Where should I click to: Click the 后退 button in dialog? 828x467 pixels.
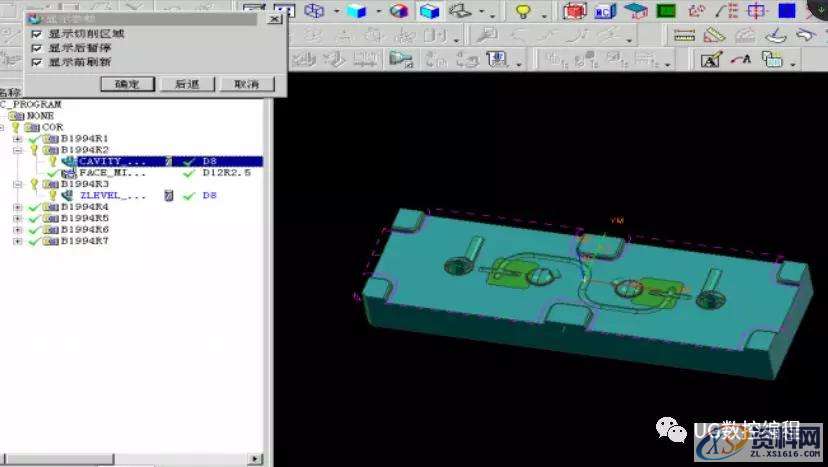[x=187, y=84]
